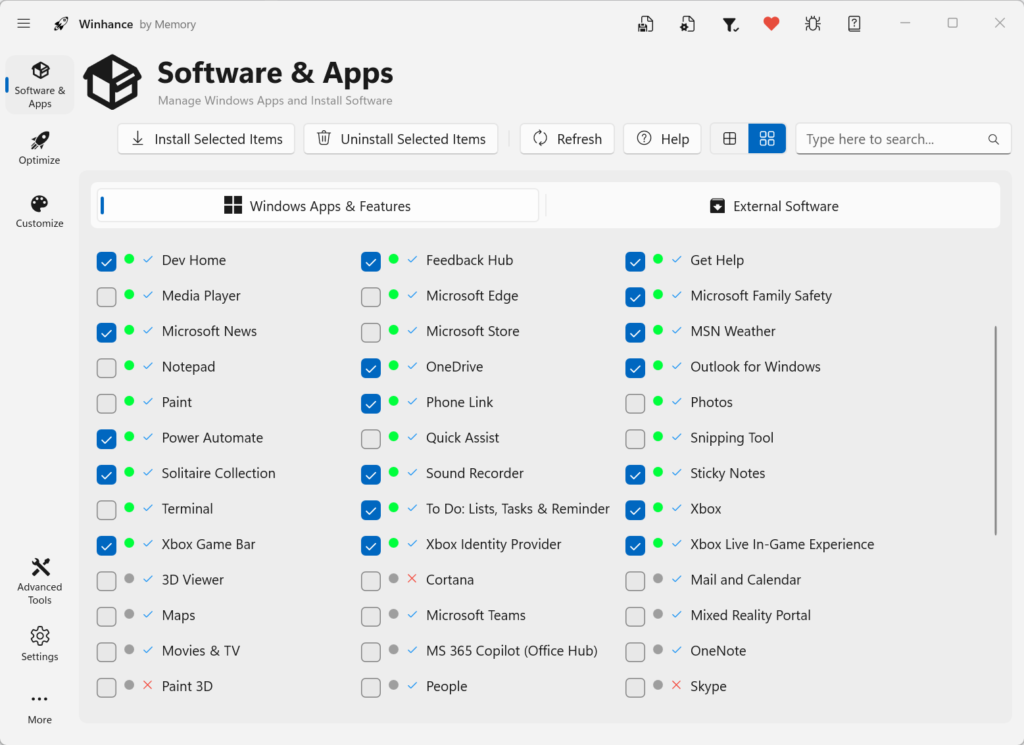Open the filter funnel icon
Image resolution: width=1024 pixels, height=745 pixels.
[729, 22]
